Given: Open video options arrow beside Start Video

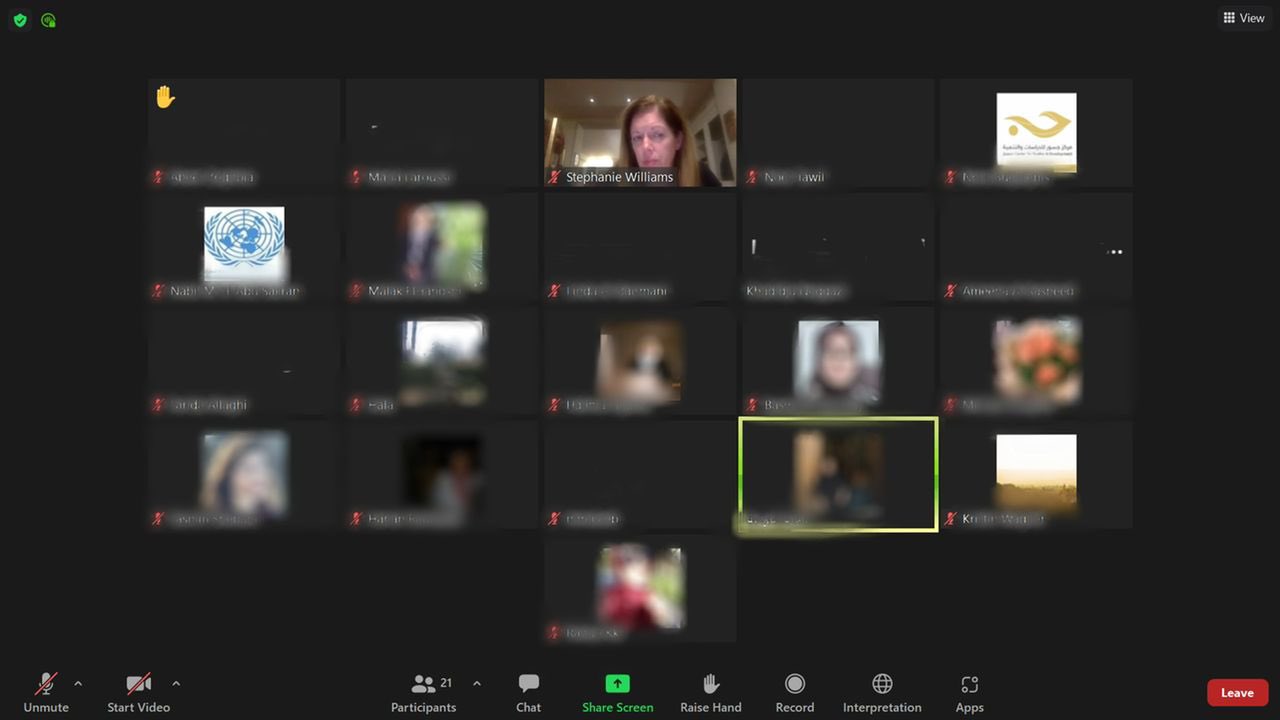Looking at the screenshot, I should tap(176, 684).
